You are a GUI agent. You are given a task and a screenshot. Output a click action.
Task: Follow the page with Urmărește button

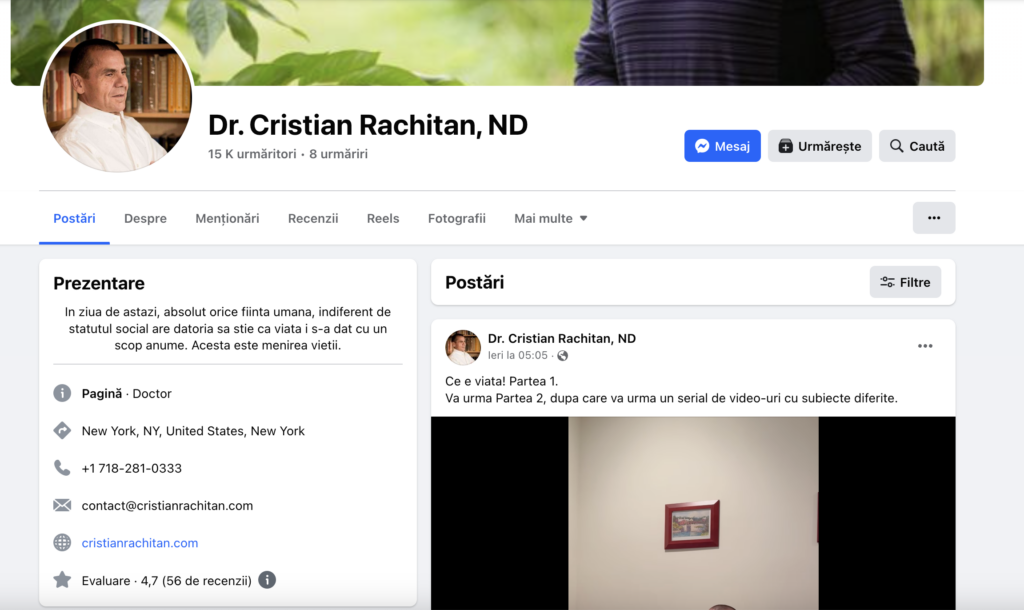(819, 146)
